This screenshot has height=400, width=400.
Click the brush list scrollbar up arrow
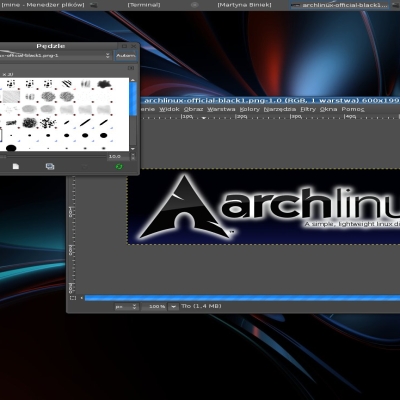pyautogui.click(x=133, y=80)
